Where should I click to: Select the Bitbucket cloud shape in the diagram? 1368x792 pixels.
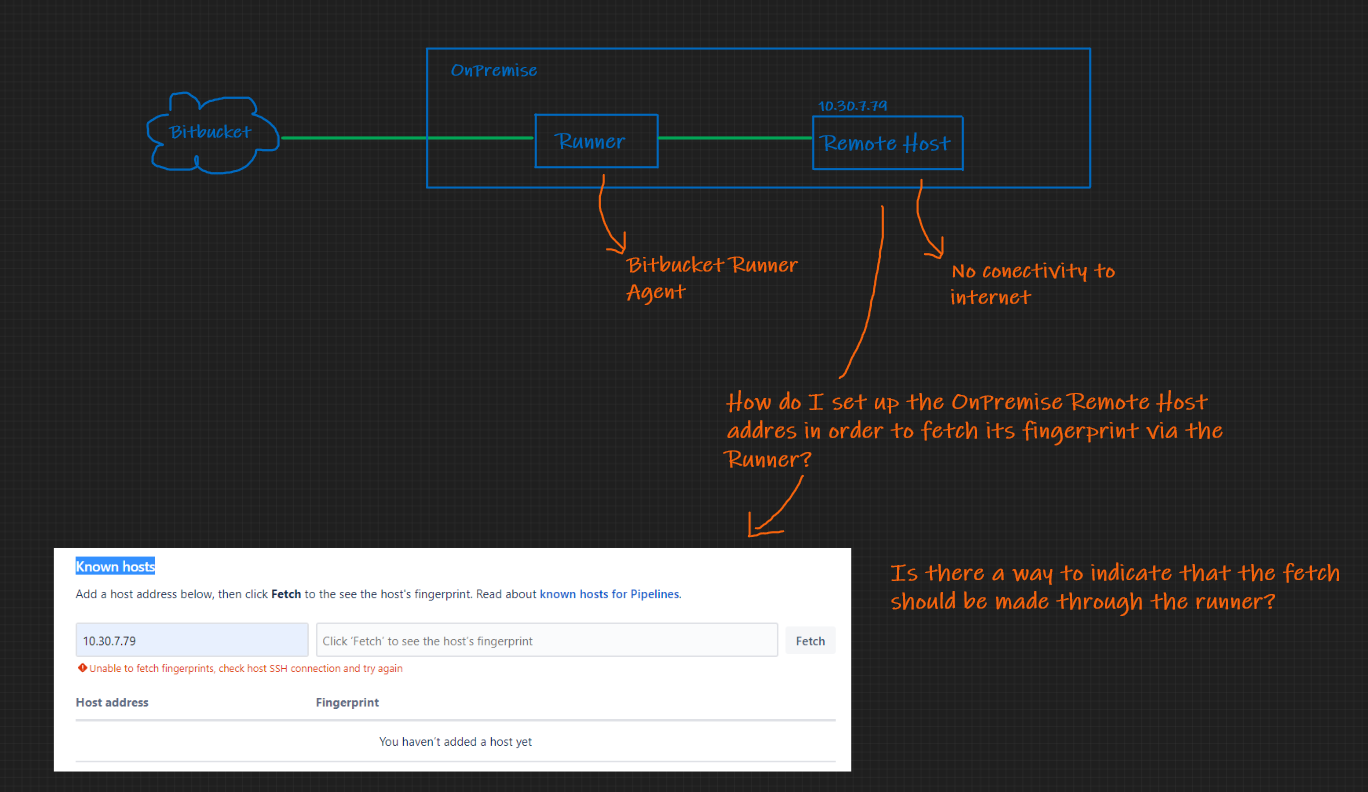[x=212, y=132]
